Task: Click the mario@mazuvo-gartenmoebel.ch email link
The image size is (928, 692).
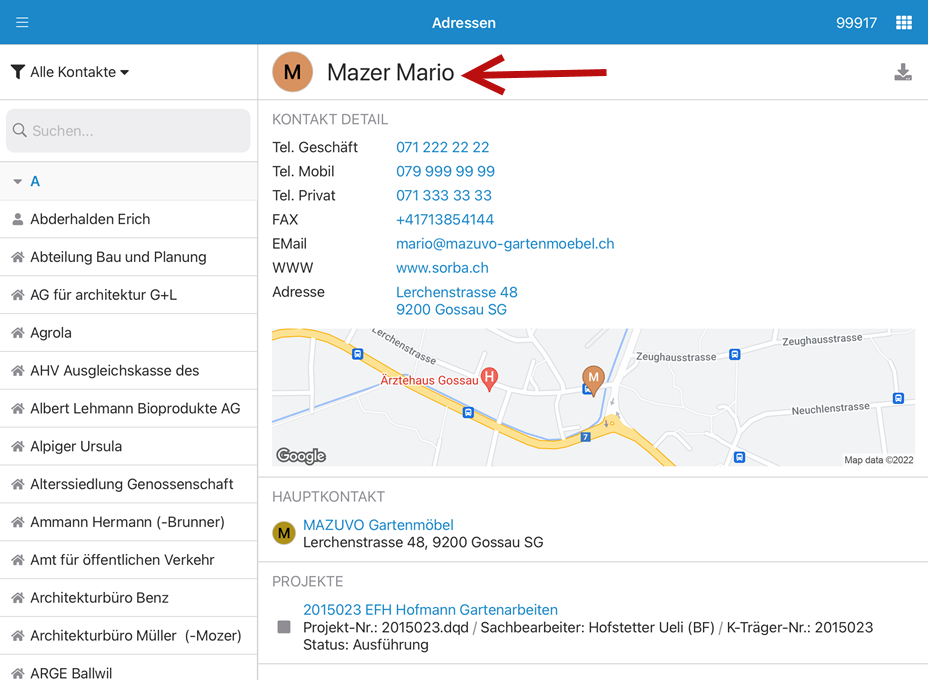Action: coord(505,243)
